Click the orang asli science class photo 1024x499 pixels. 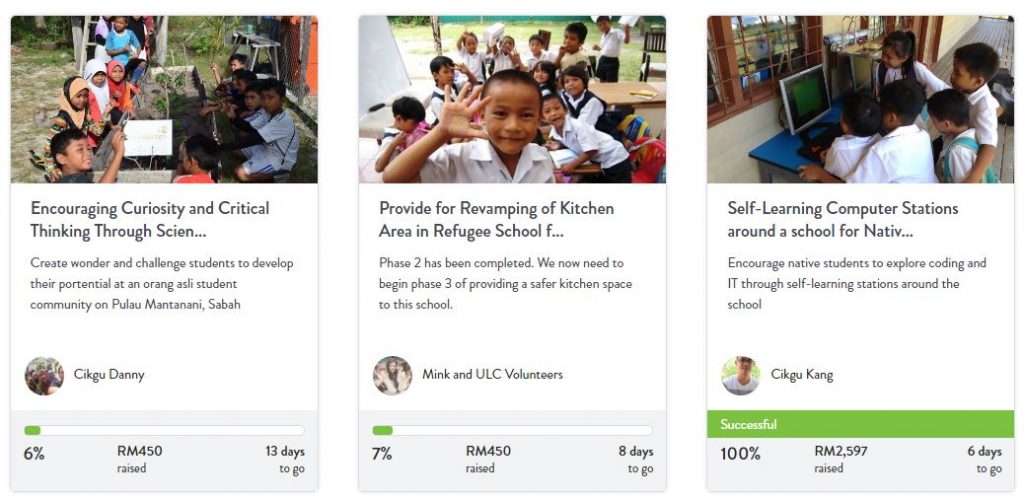click(x=164, y=99)
